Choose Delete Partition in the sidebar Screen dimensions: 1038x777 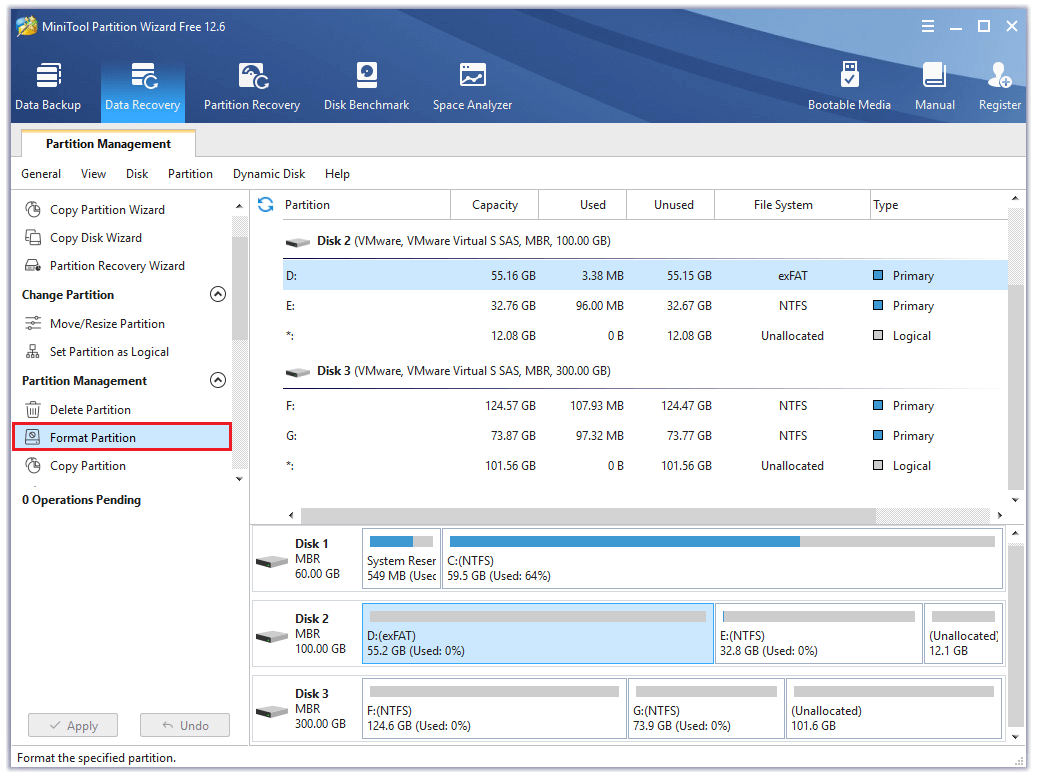pos(90,410)
